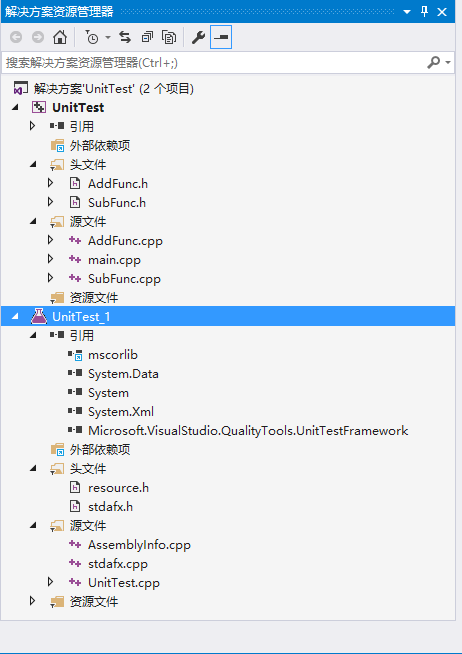
Task: Click in the Solution Explorer search box
Action: pos(215,63)
